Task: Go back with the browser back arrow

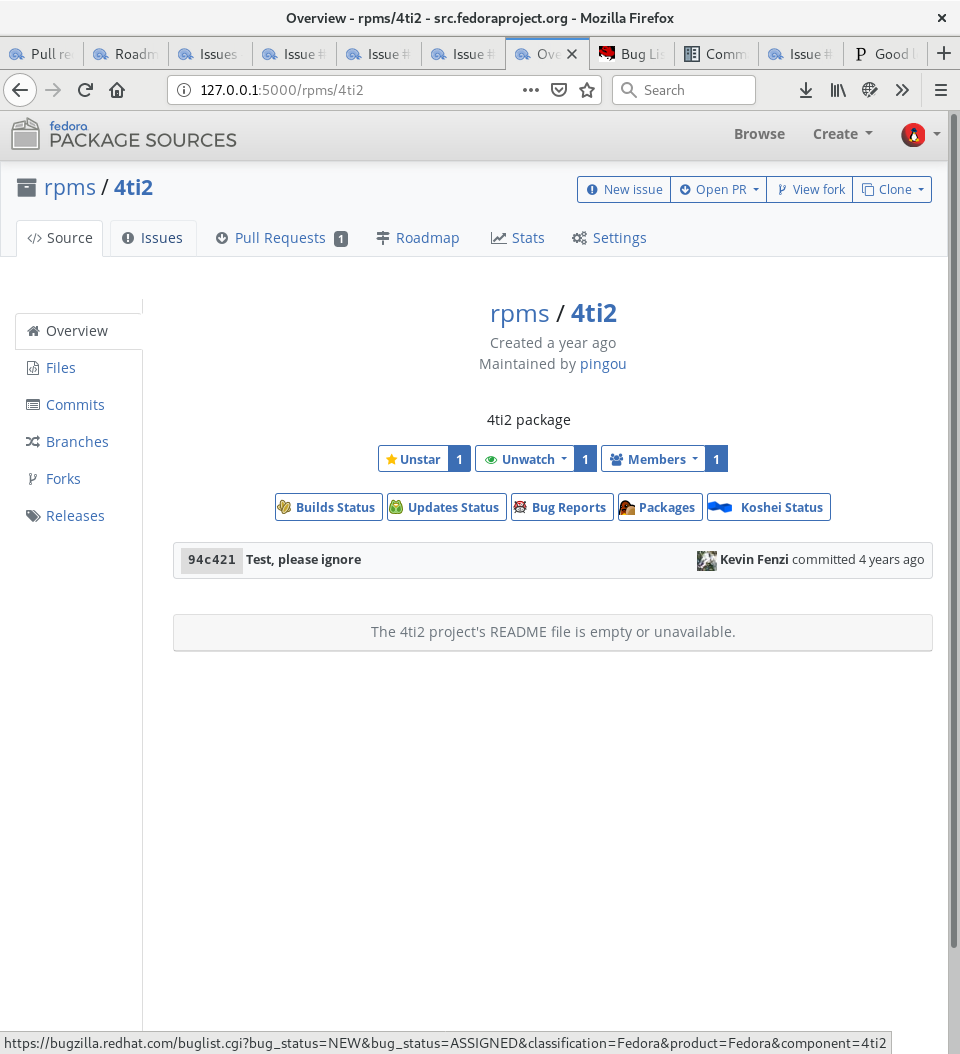Action: coord(20,90)
